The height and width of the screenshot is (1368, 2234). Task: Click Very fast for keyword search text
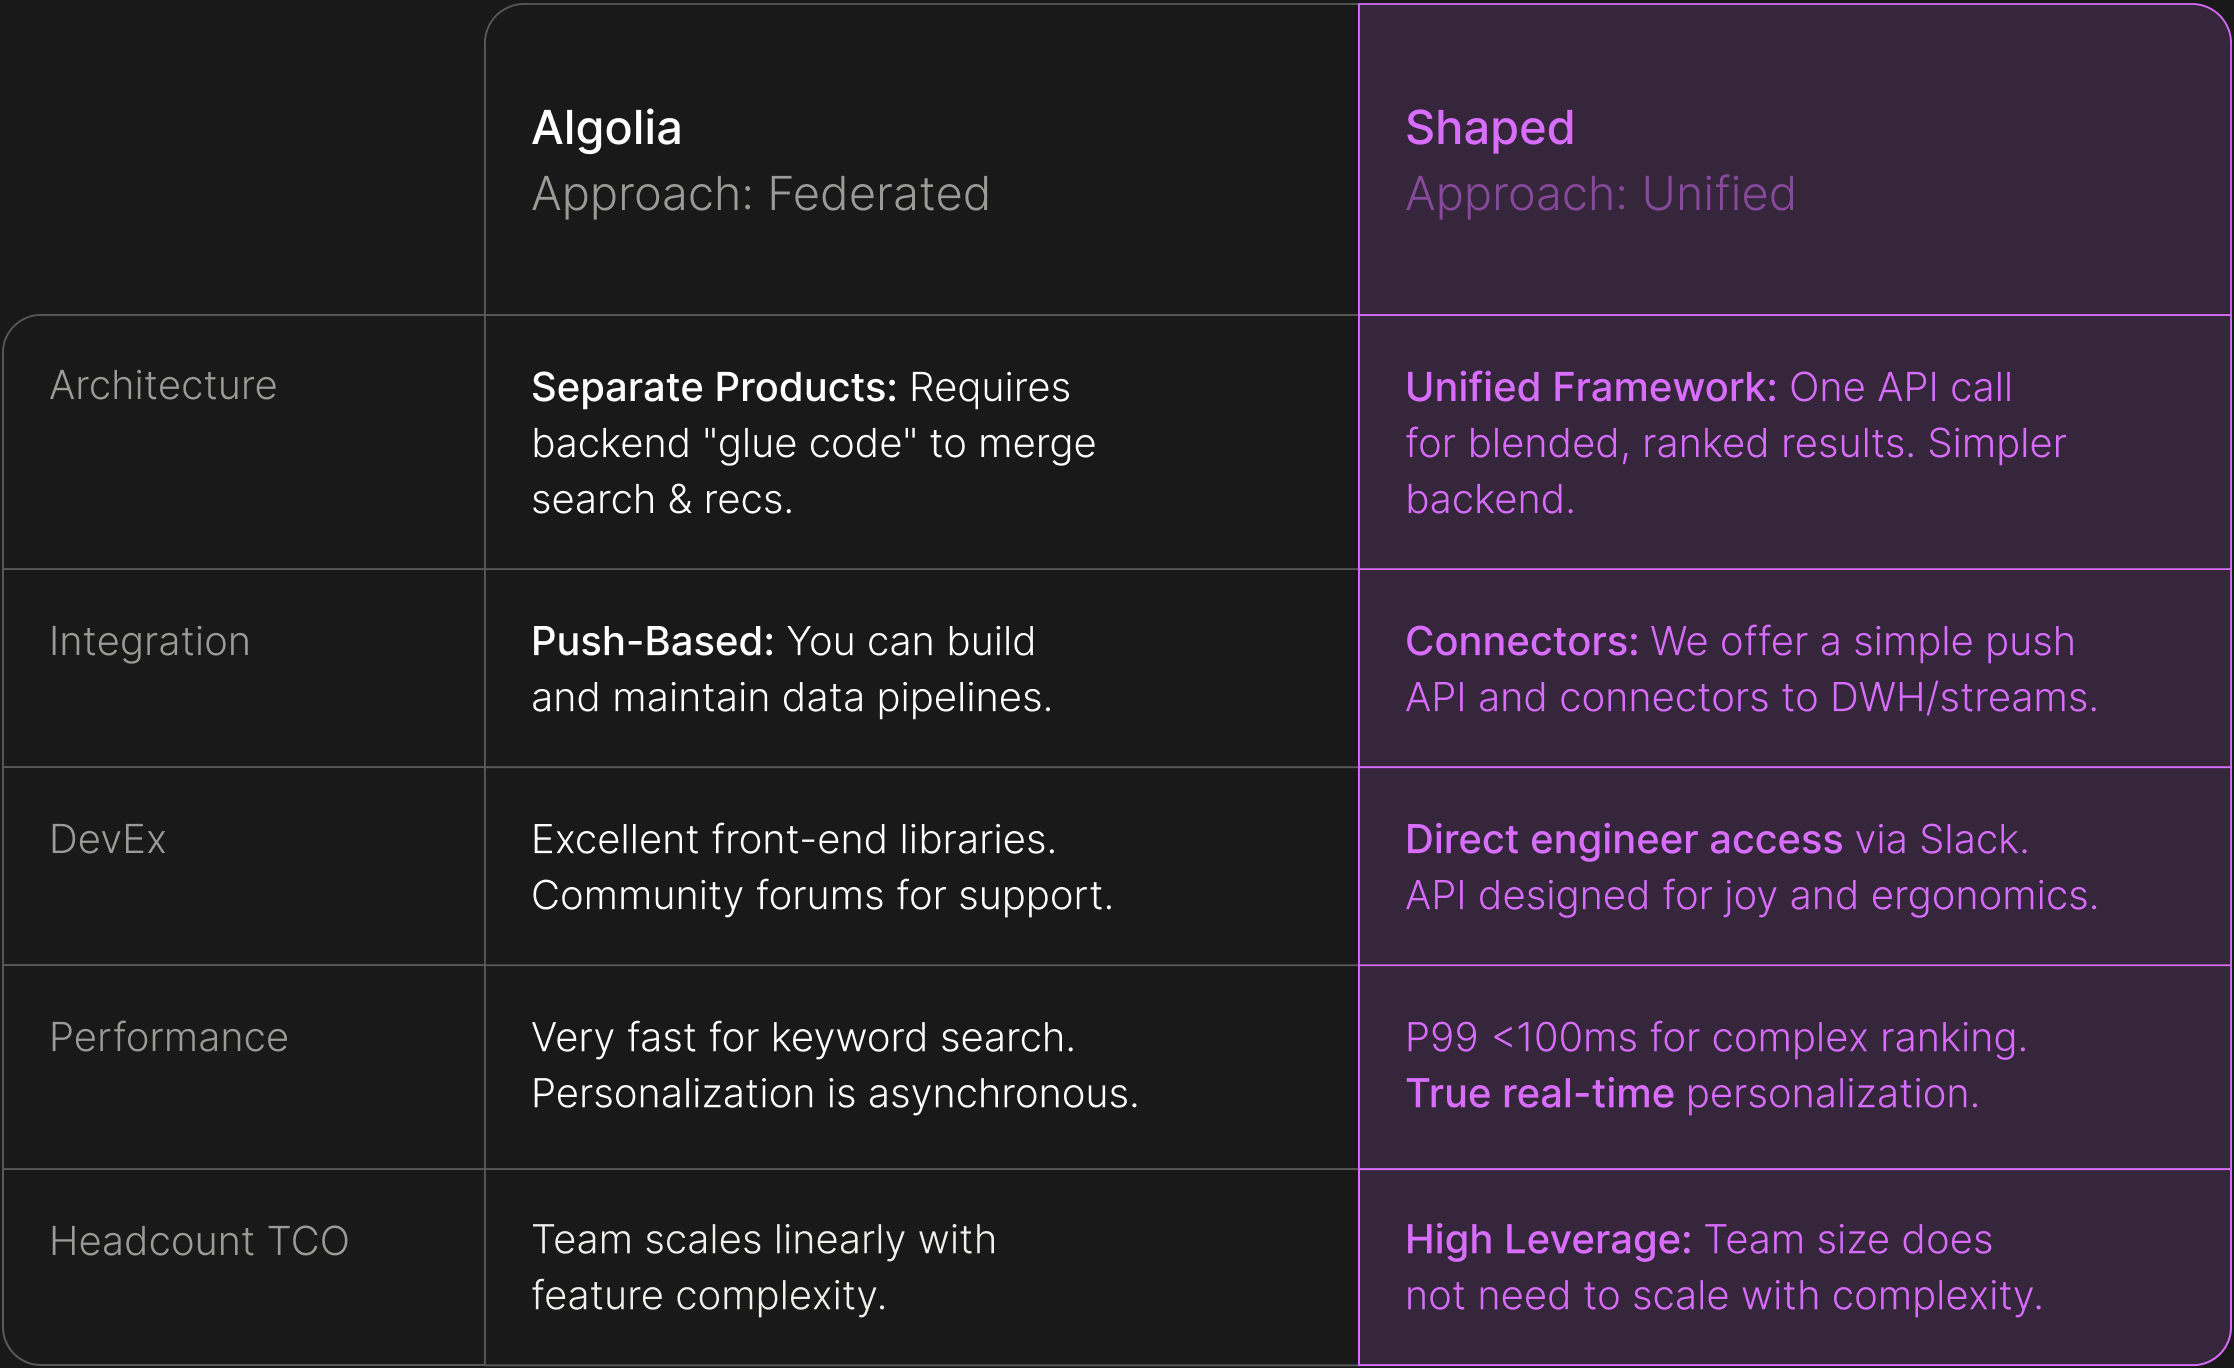tap(803, 1038)
